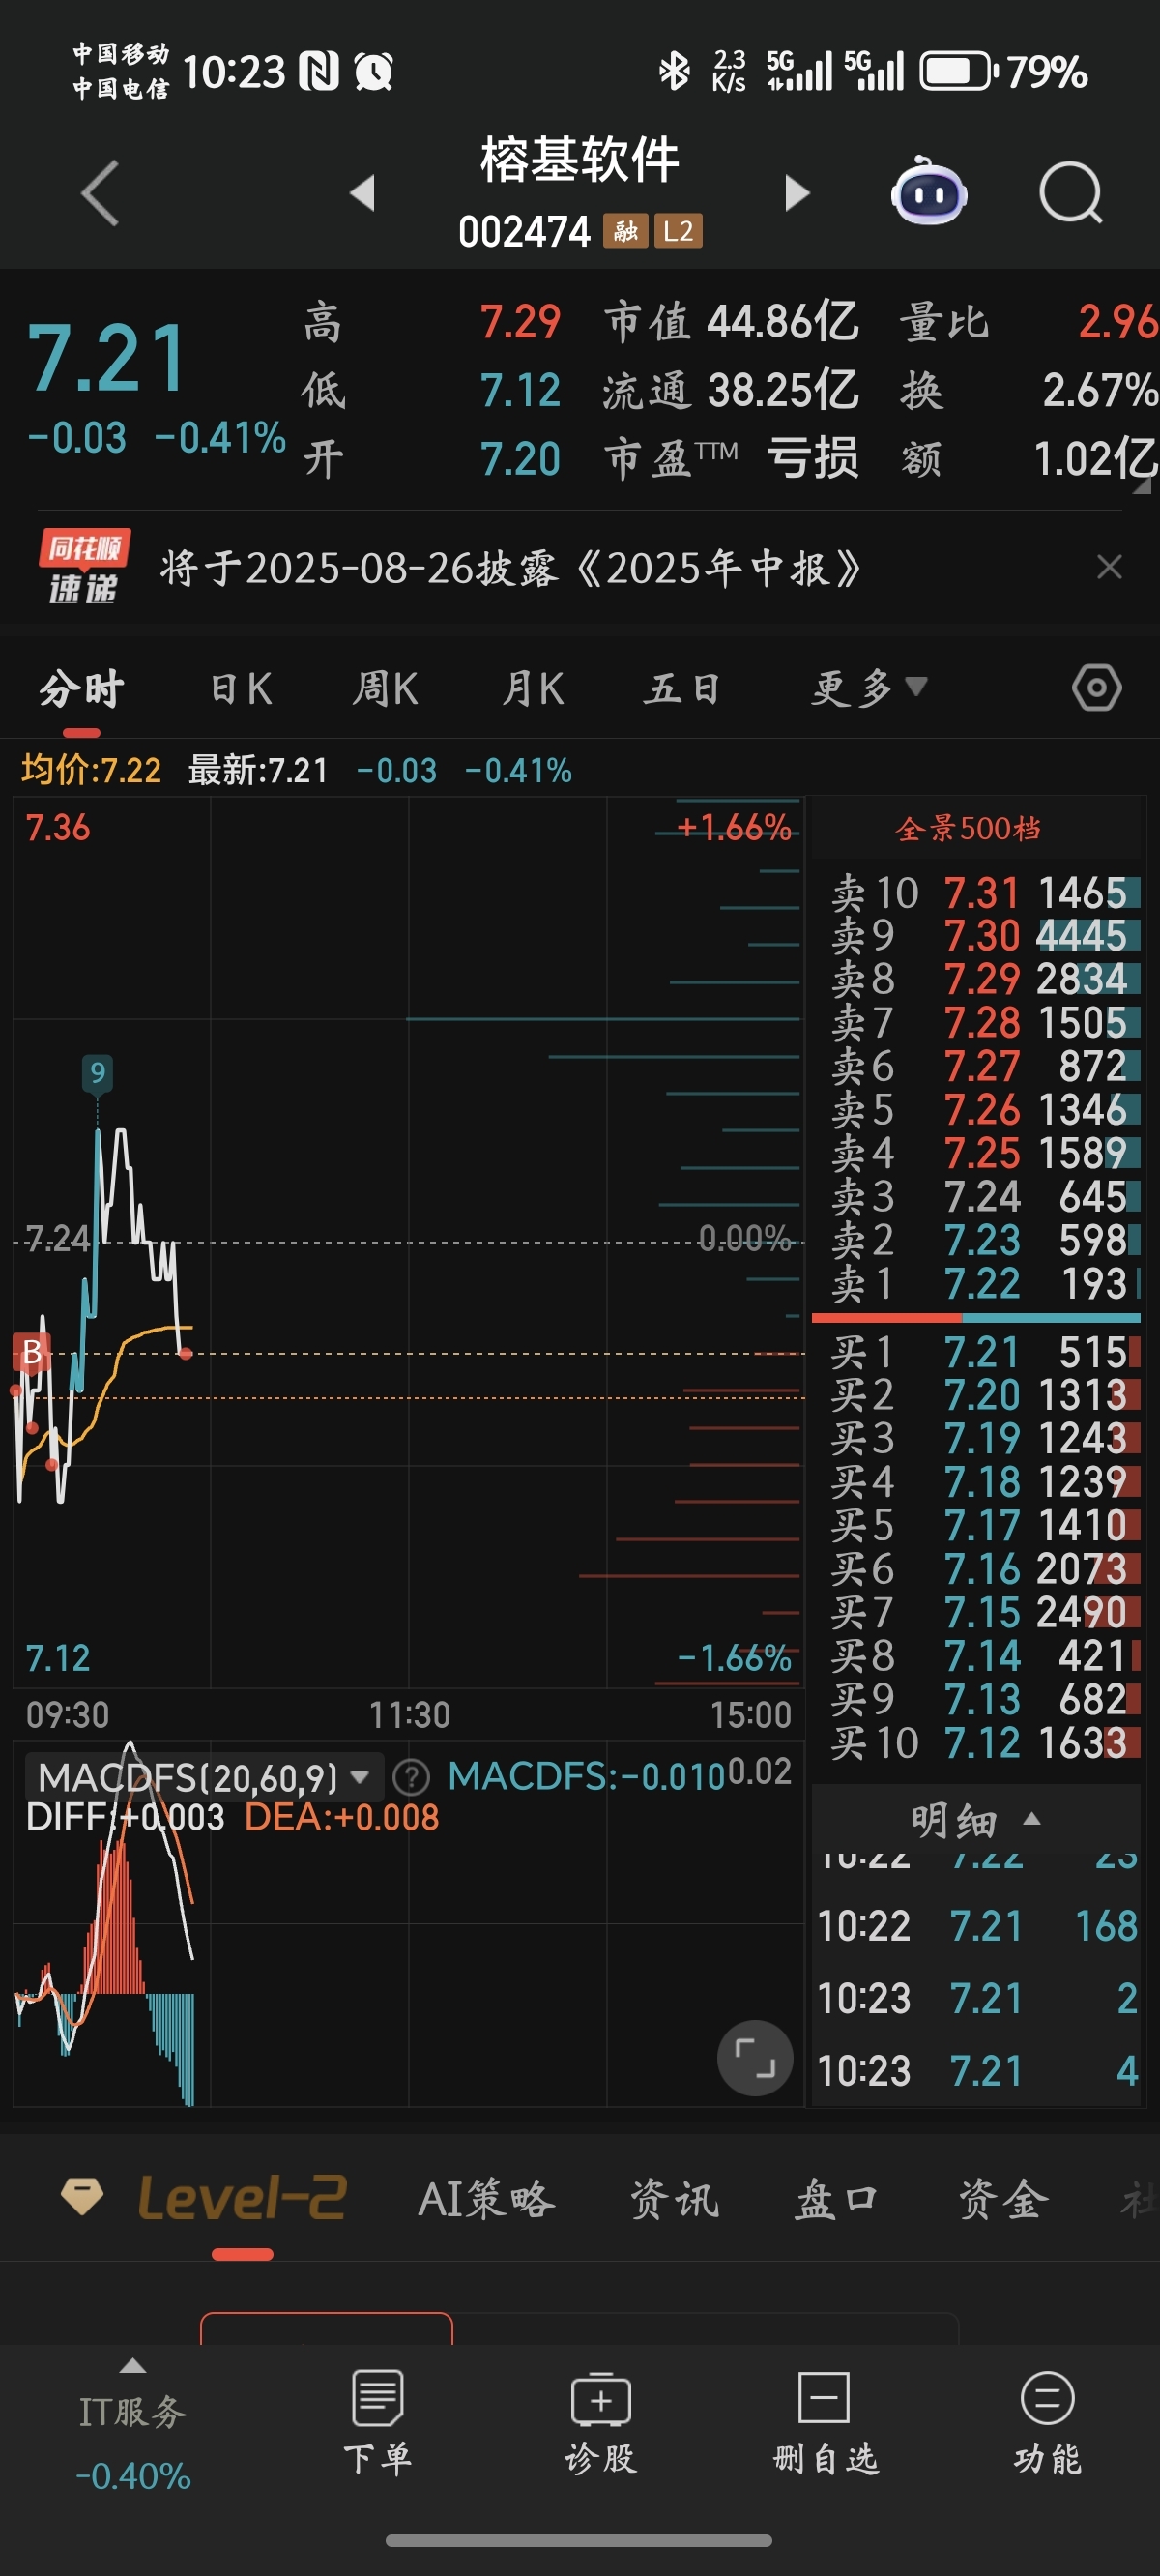Tap the 10:23 trade of 2 lots
This screenshot has height=2576, width=1160.
pyautogui.click(x=977, y=1999)
